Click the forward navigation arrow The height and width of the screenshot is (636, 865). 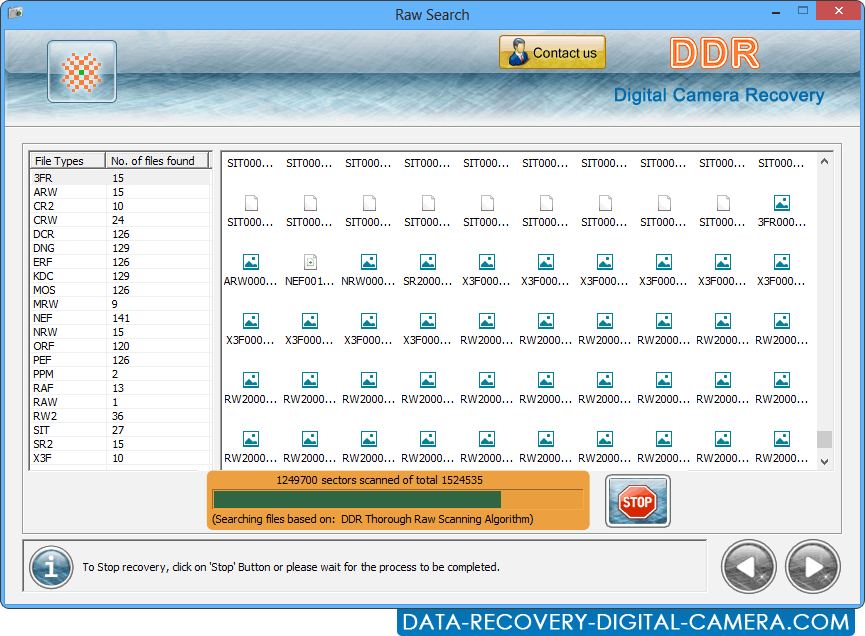tap(812, 566)
